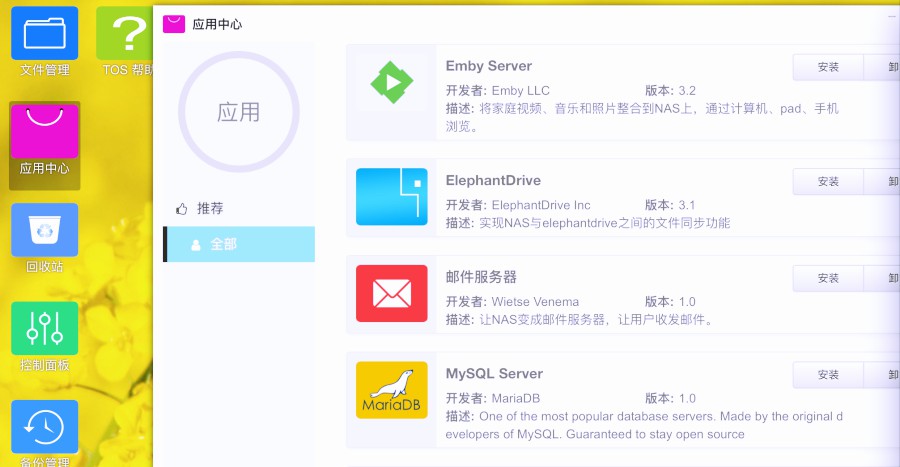Click the uninstall button beside 邮件服务器
This screenshot has height=467, width=900.
click(882, 278)
